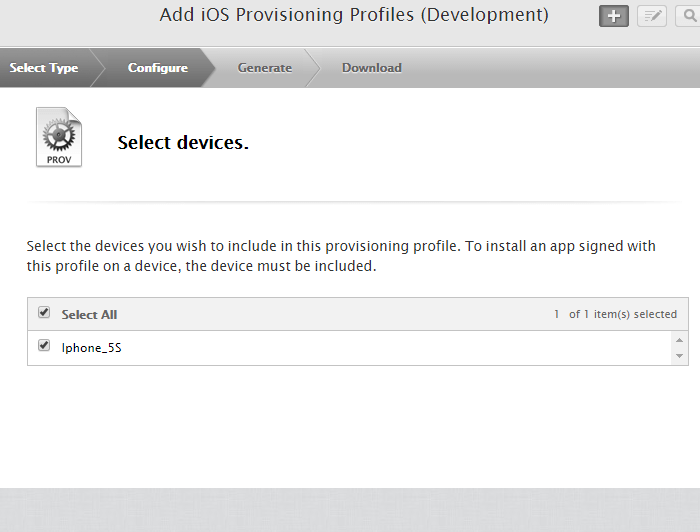This screenshot has height=532, width=700.
Task: Click the plus icon to add profile
Action: (x=614, y=16)
